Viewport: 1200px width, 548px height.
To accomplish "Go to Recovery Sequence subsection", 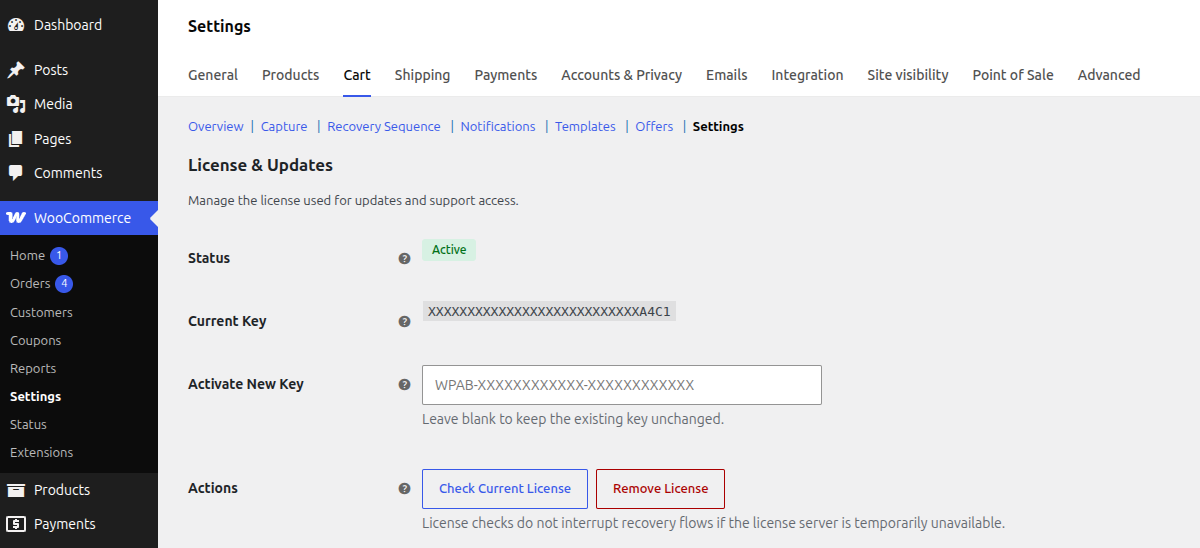I will (384, 127).
